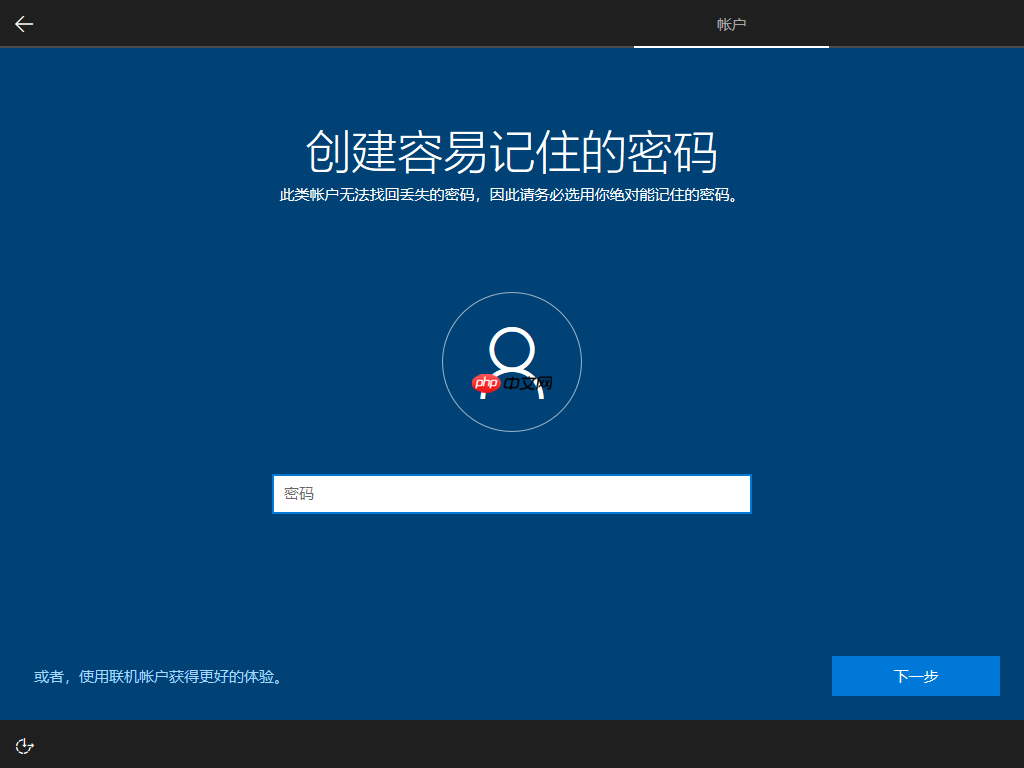Click the 下一步 button
Image resolution: width=1024 pixels, height=768 pixels.
[x=915, y=676]
